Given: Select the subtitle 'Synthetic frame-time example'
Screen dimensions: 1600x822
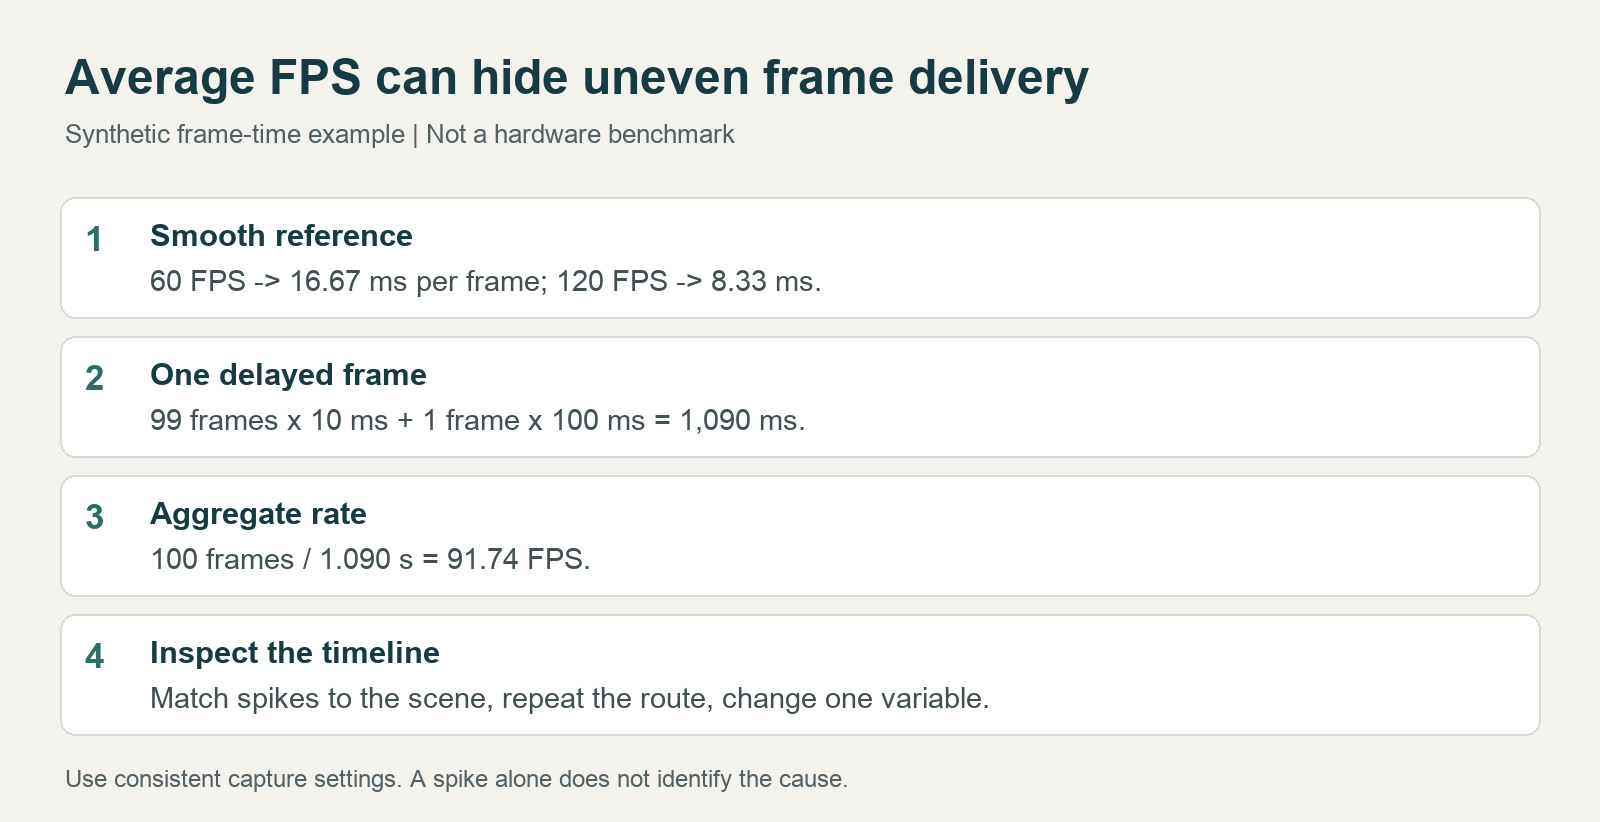Looking at the screenshot, I should pyautogui.click(x=235, y=135).
